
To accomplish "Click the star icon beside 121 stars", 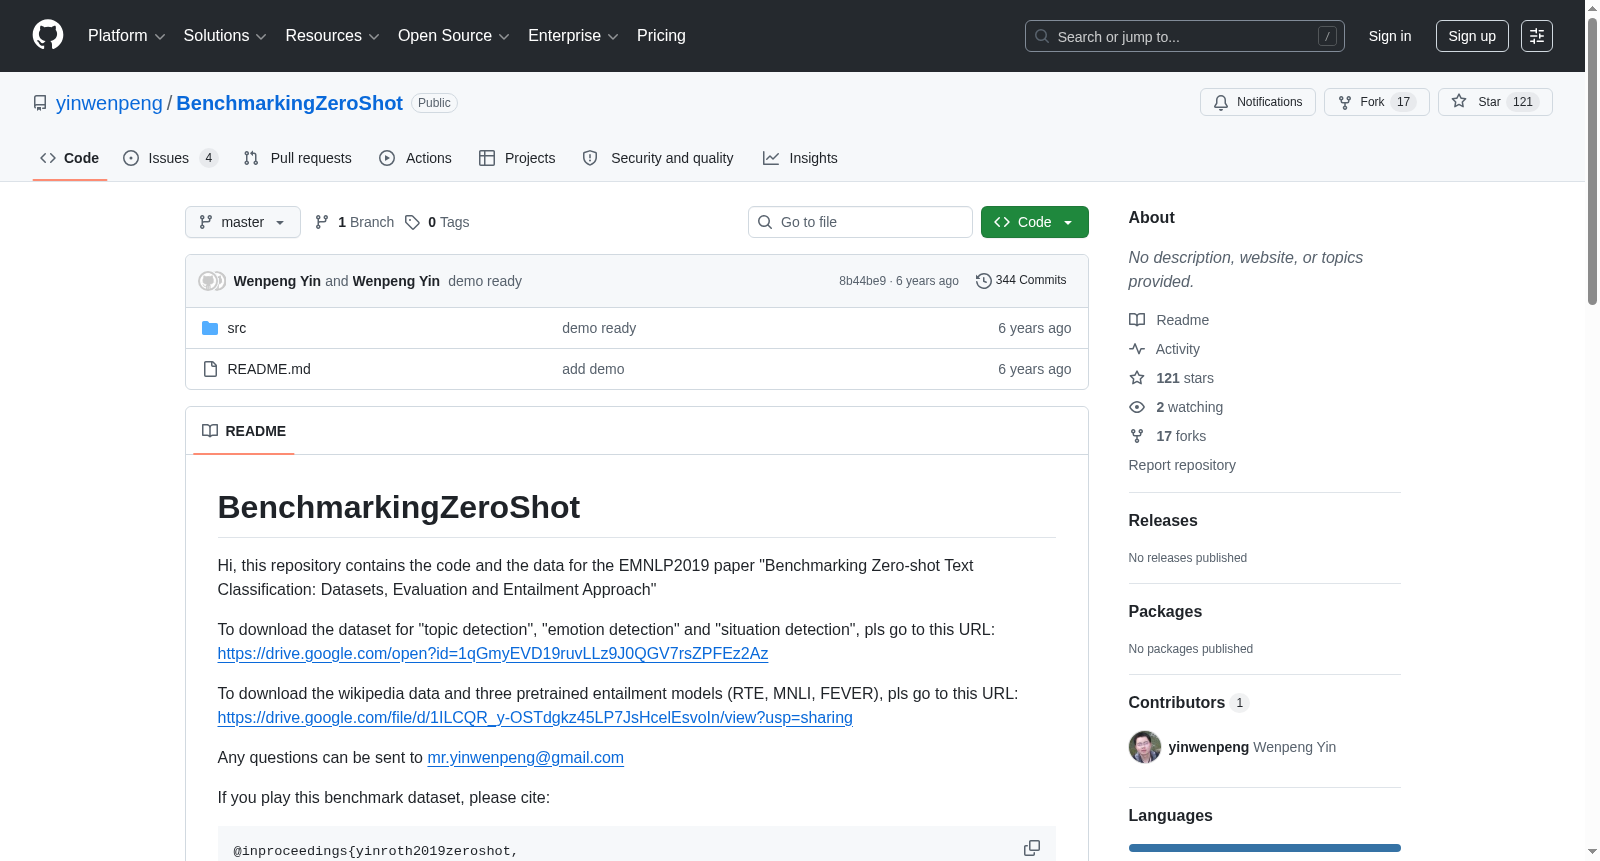I will 1137,378.
